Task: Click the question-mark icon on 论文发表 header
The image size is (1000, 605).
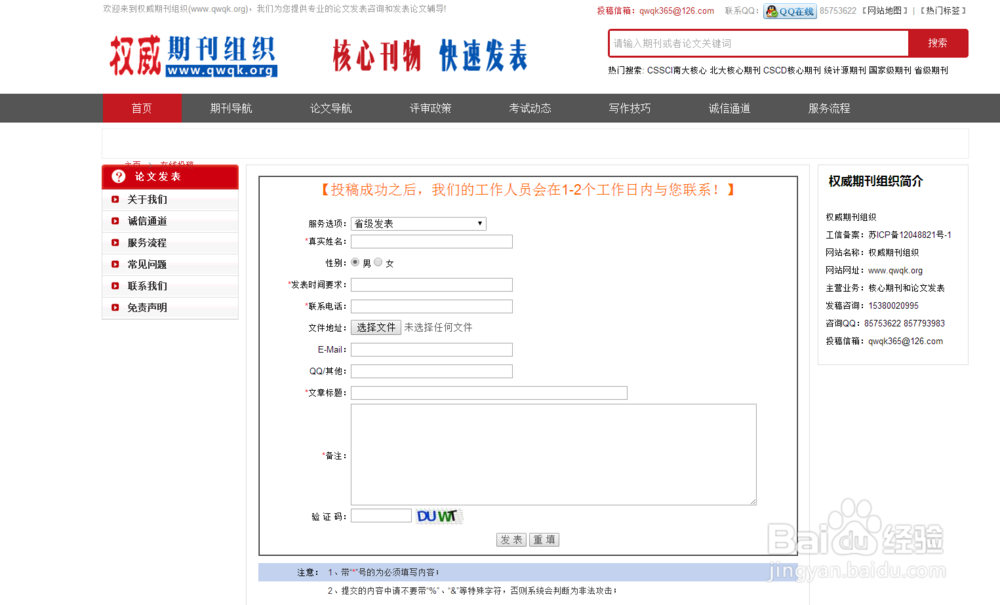Action: coord(118,176)
